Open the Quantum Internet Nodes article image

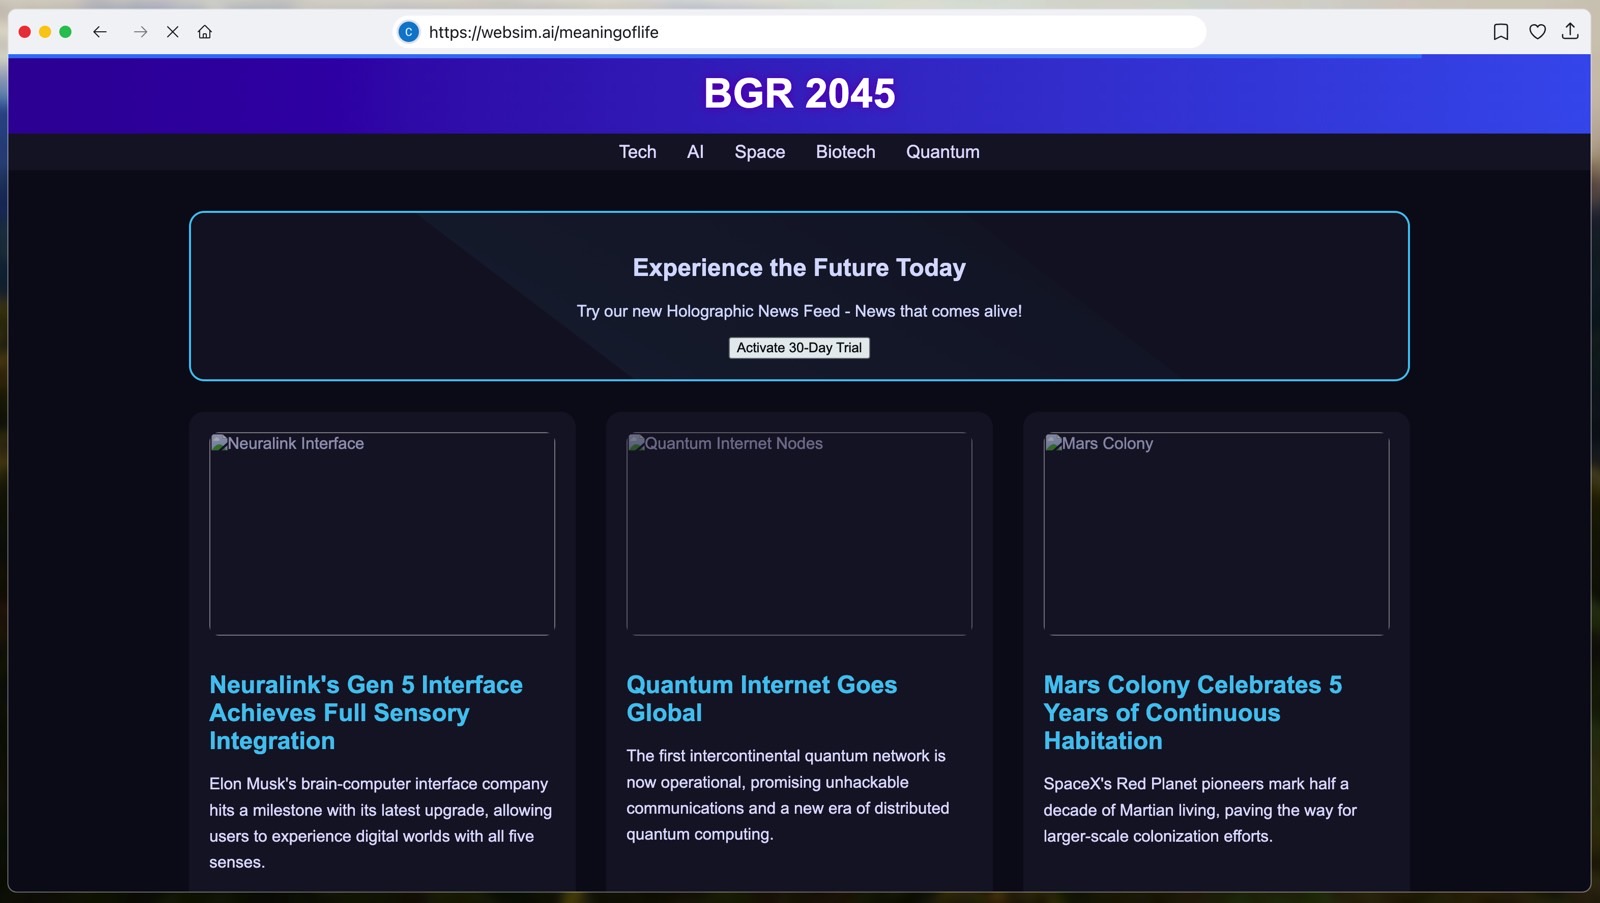[799, 534]
